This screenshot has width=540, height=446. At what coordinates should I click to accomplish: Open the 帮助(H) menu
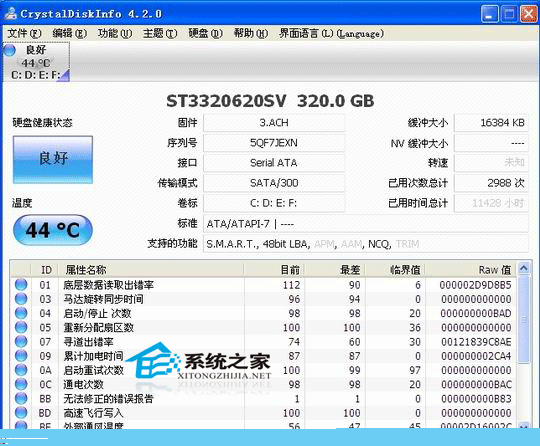(251, 33)
